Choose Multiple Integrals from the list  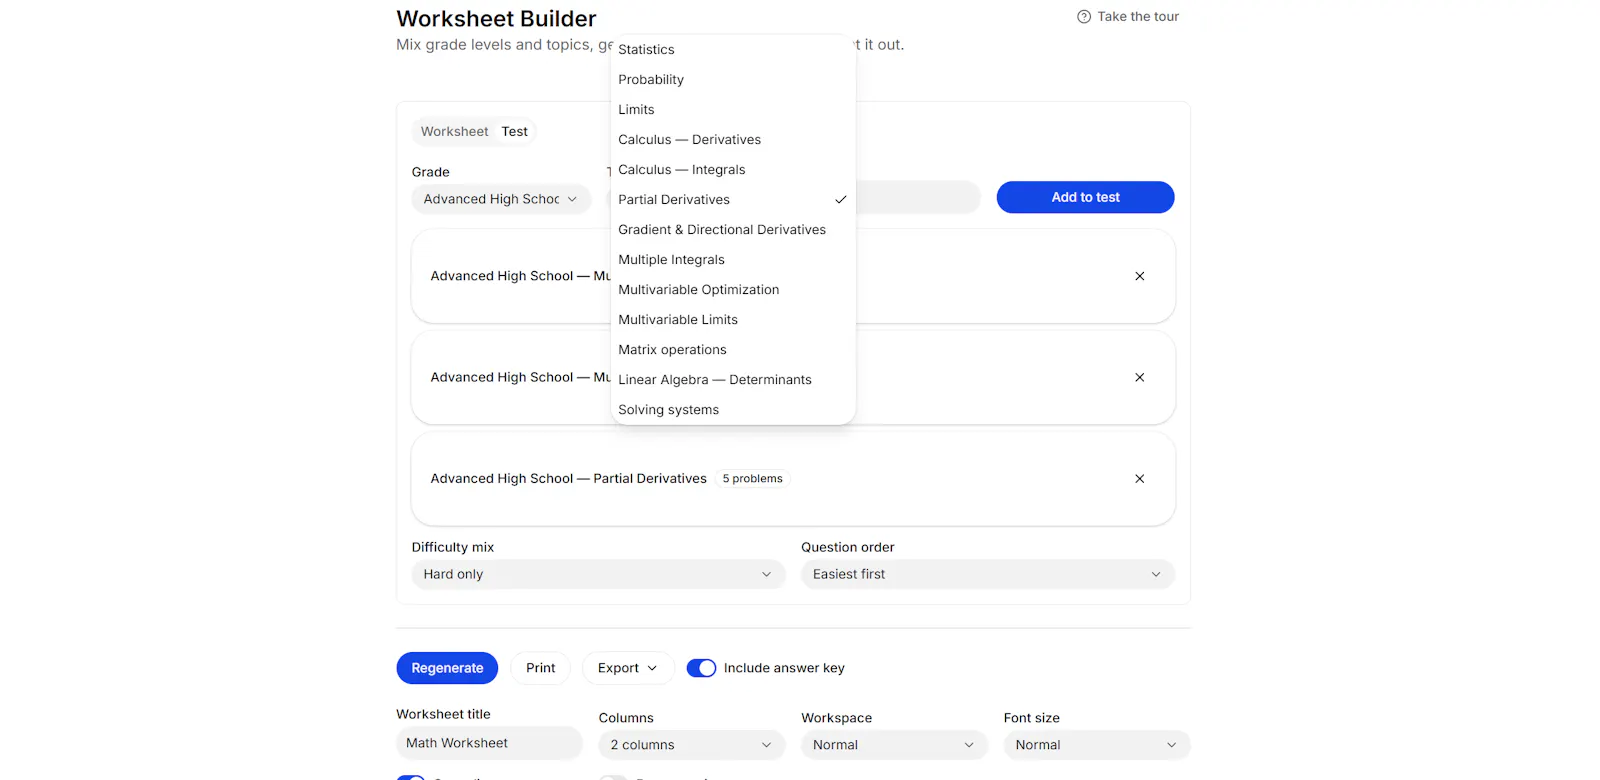733,260
